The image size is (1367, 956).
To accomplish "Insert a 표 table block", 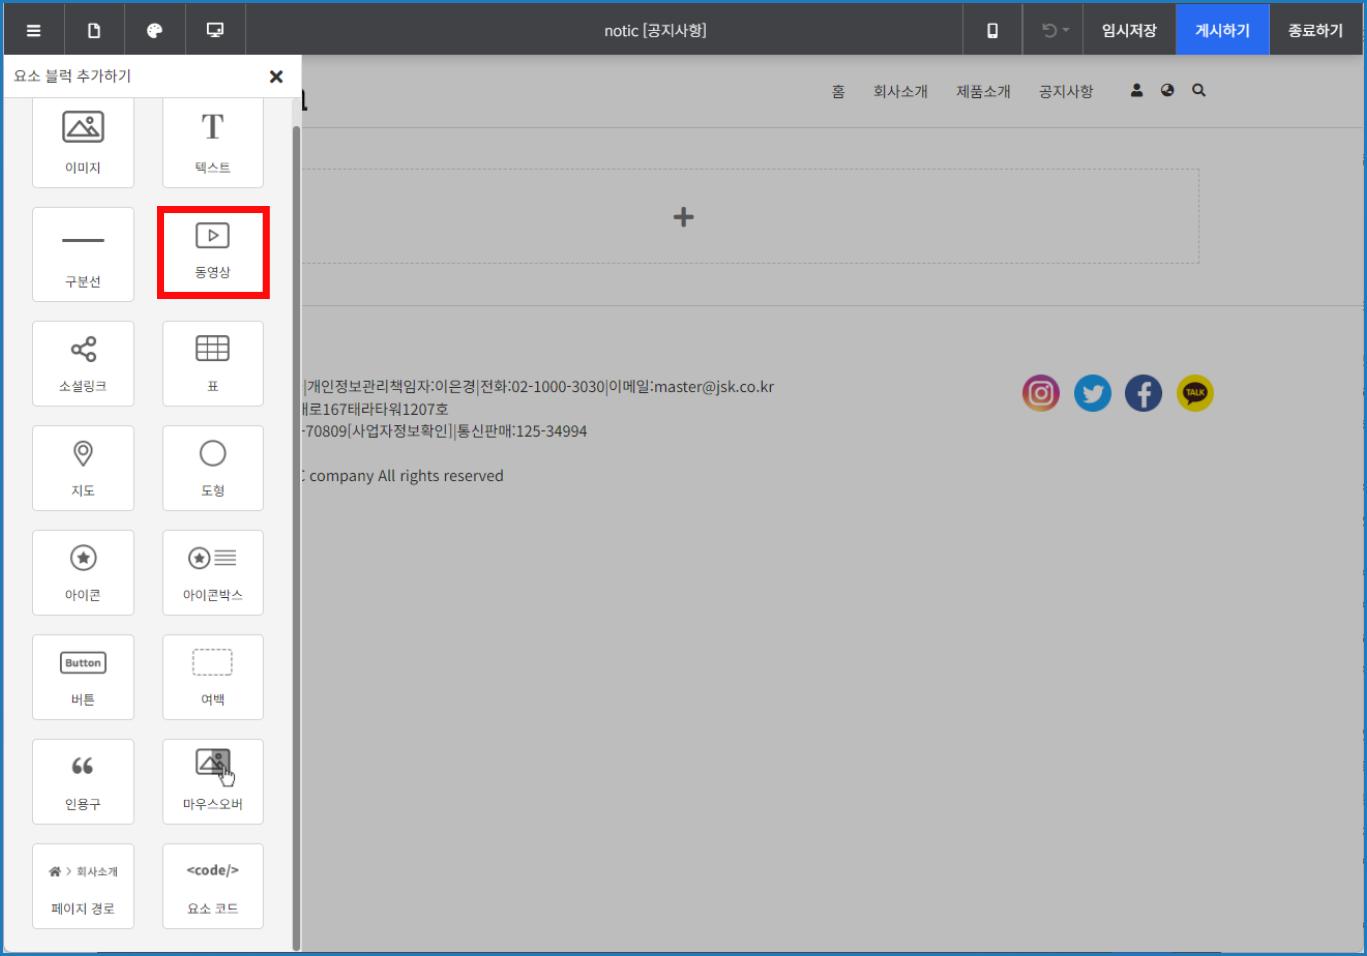I will point(213,363).
